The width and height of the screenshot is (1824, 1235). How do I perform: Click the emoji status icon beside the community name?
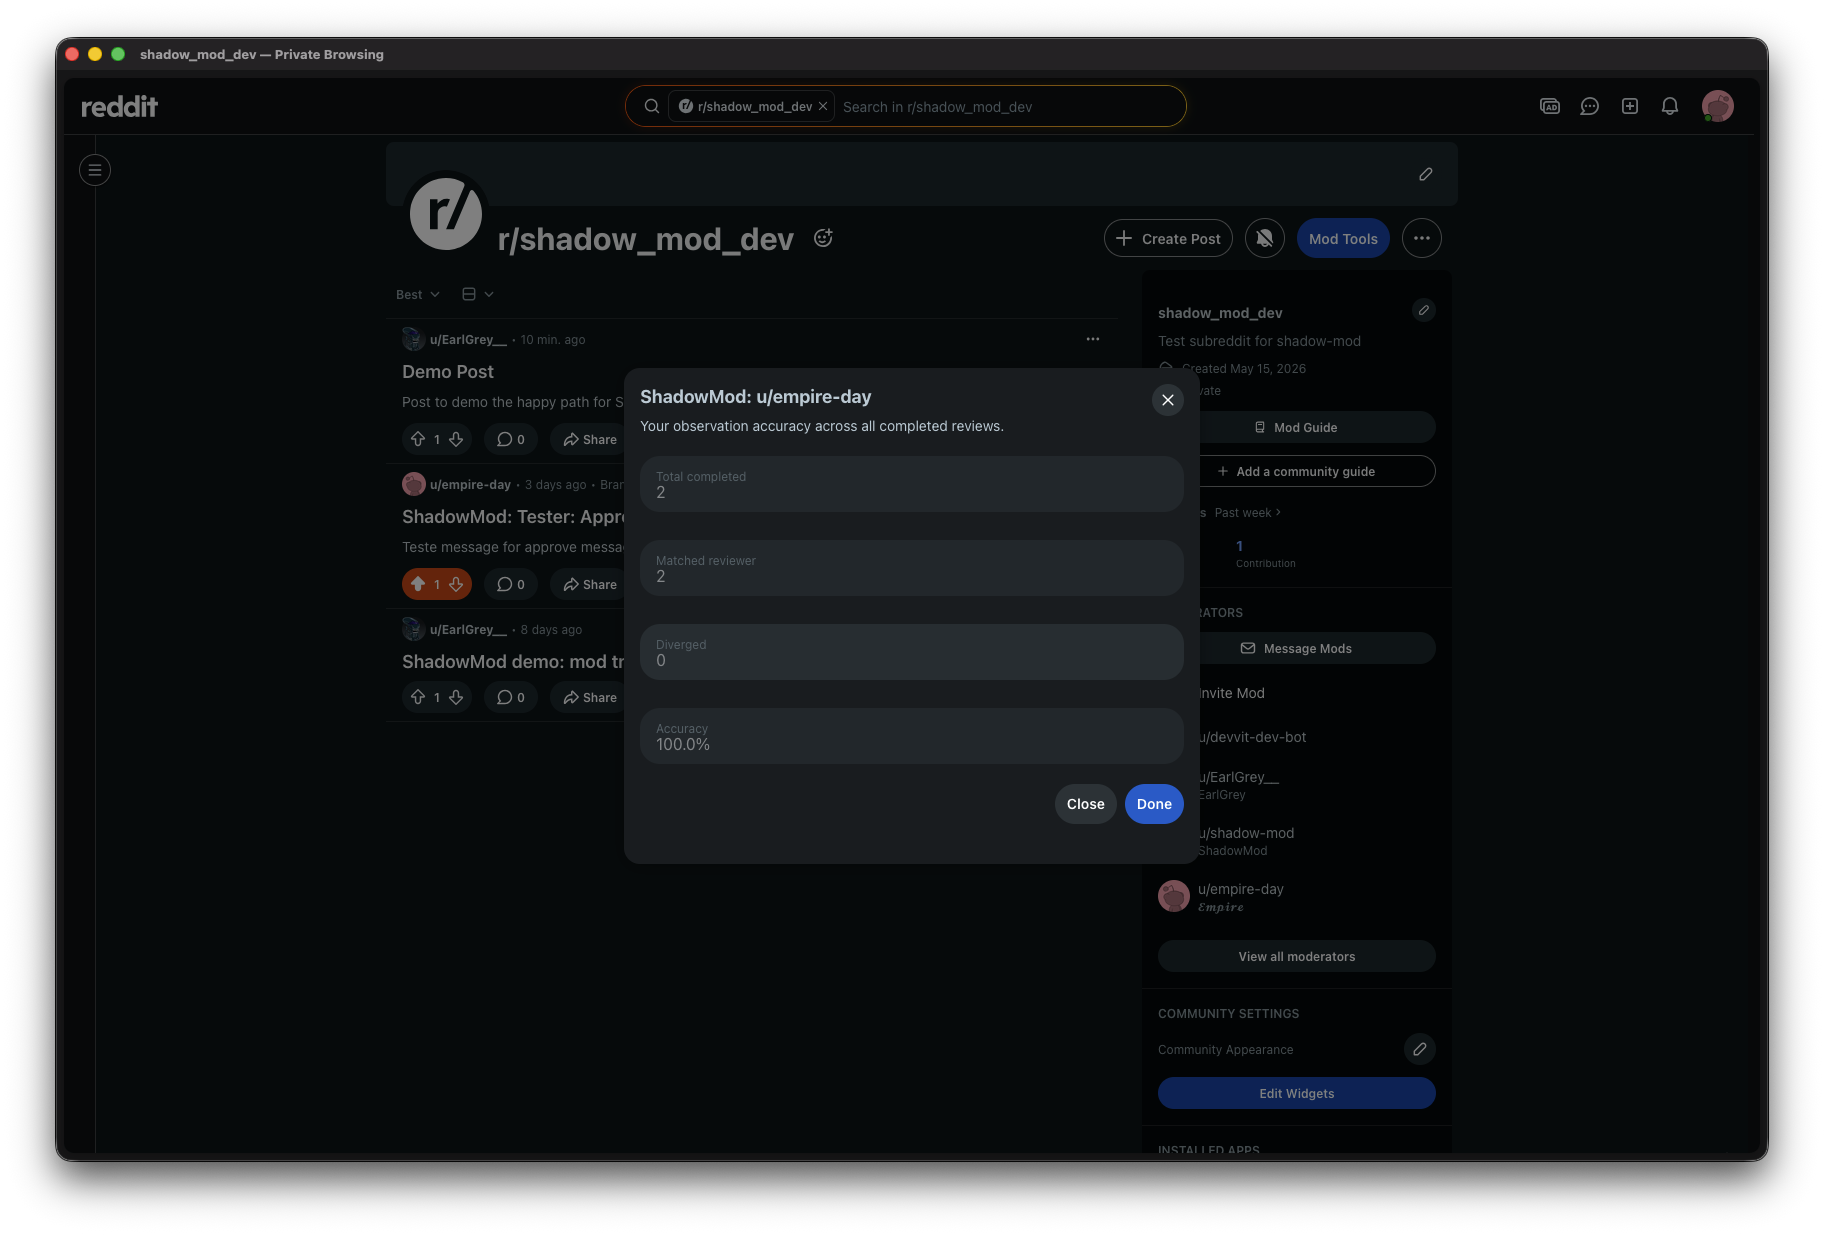pyautogui.click(x=823, y=238)
